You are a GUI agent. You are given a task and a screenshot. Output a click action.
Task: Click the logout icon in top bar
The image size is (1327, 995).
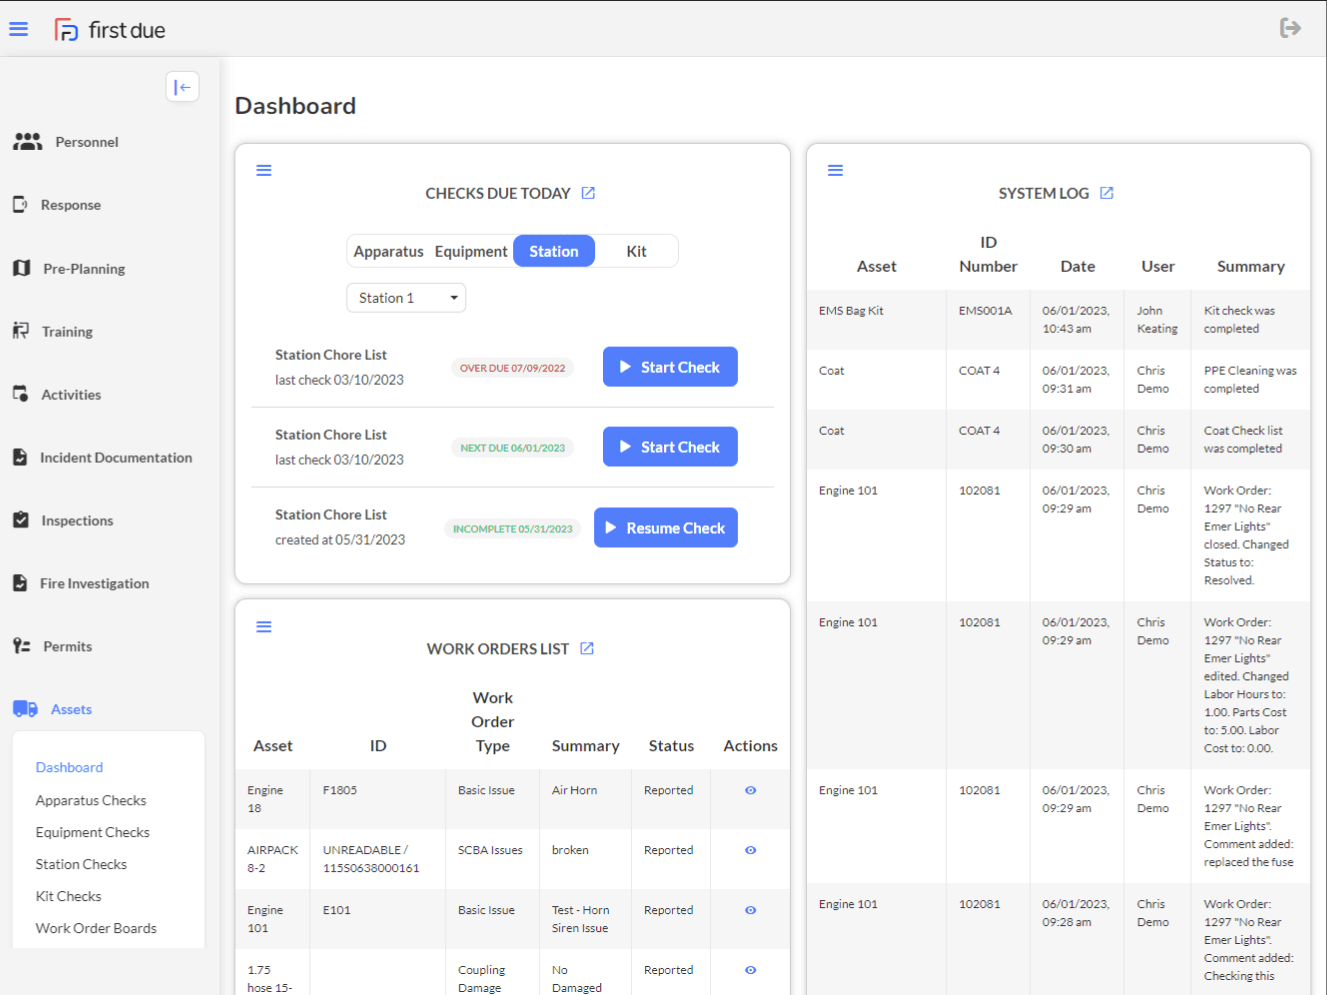(x=1290, y=28)
